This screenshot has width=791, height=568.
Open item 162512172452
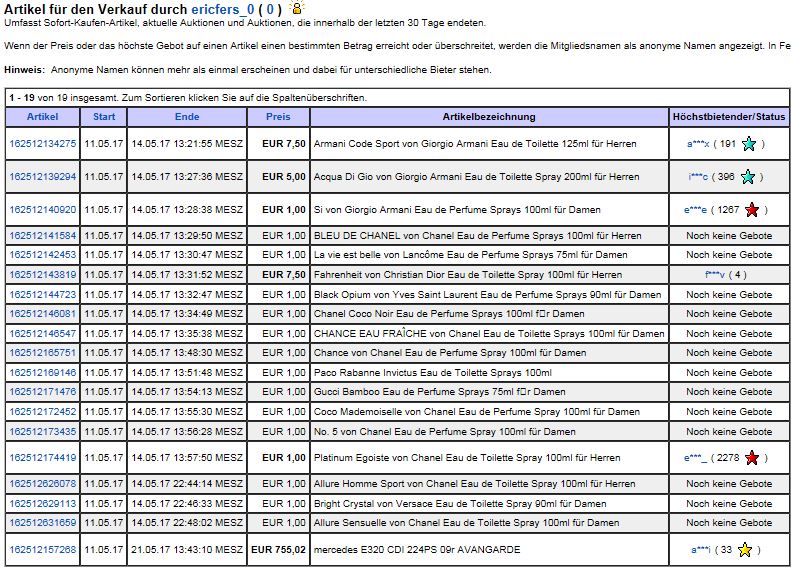coord(43,412)
